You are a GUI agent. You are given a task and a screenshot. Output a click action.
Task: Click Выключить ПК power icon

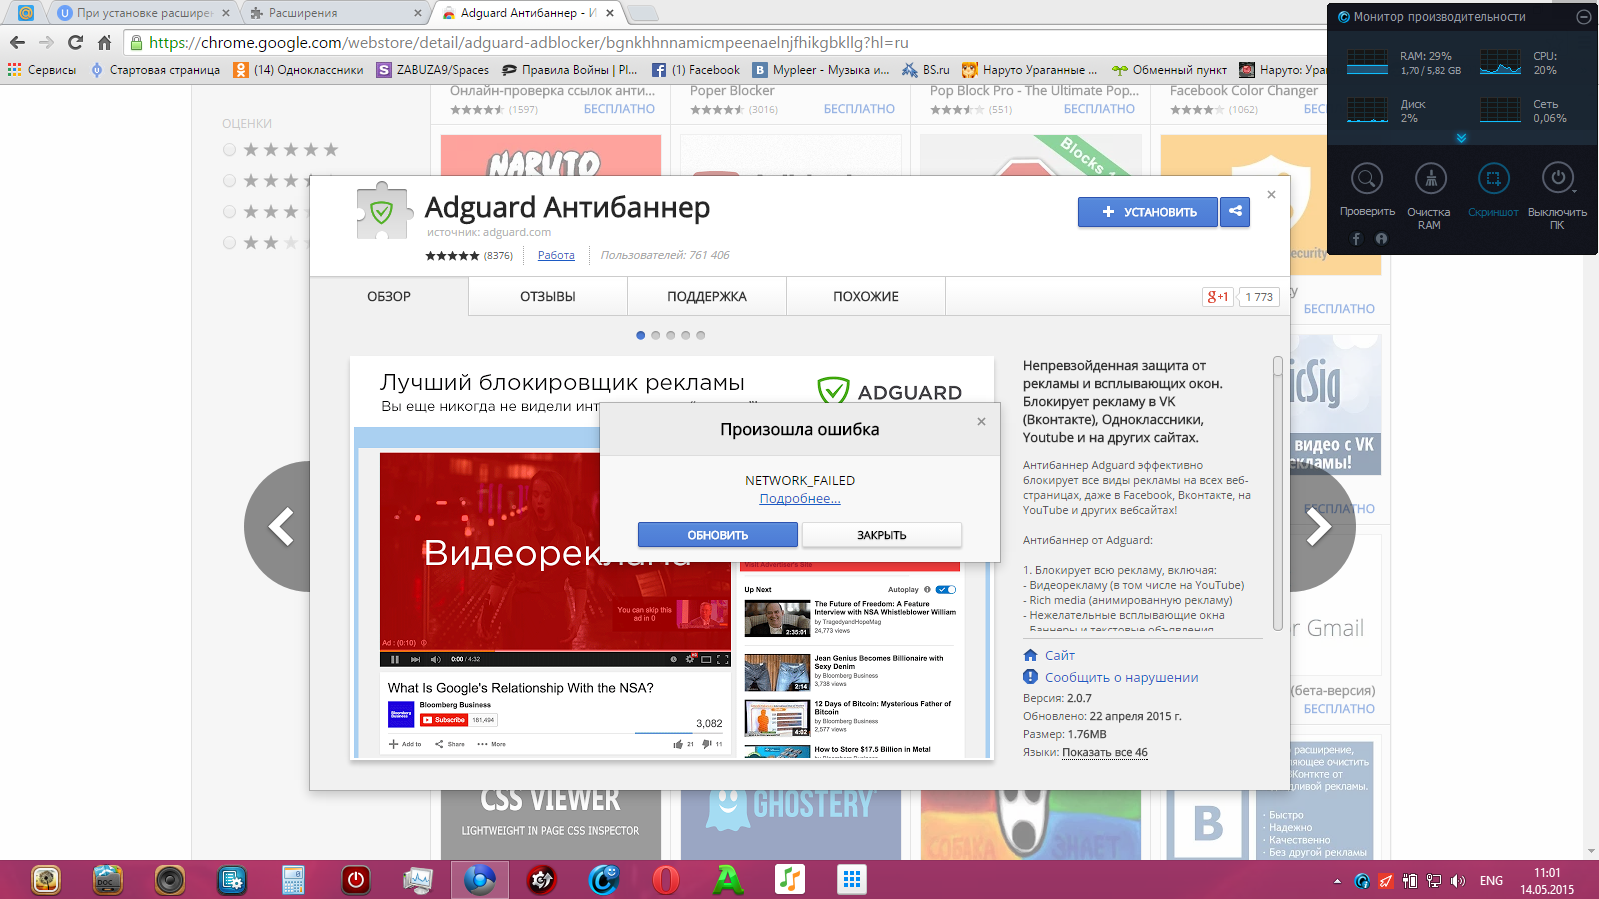tap(1557, 179)
